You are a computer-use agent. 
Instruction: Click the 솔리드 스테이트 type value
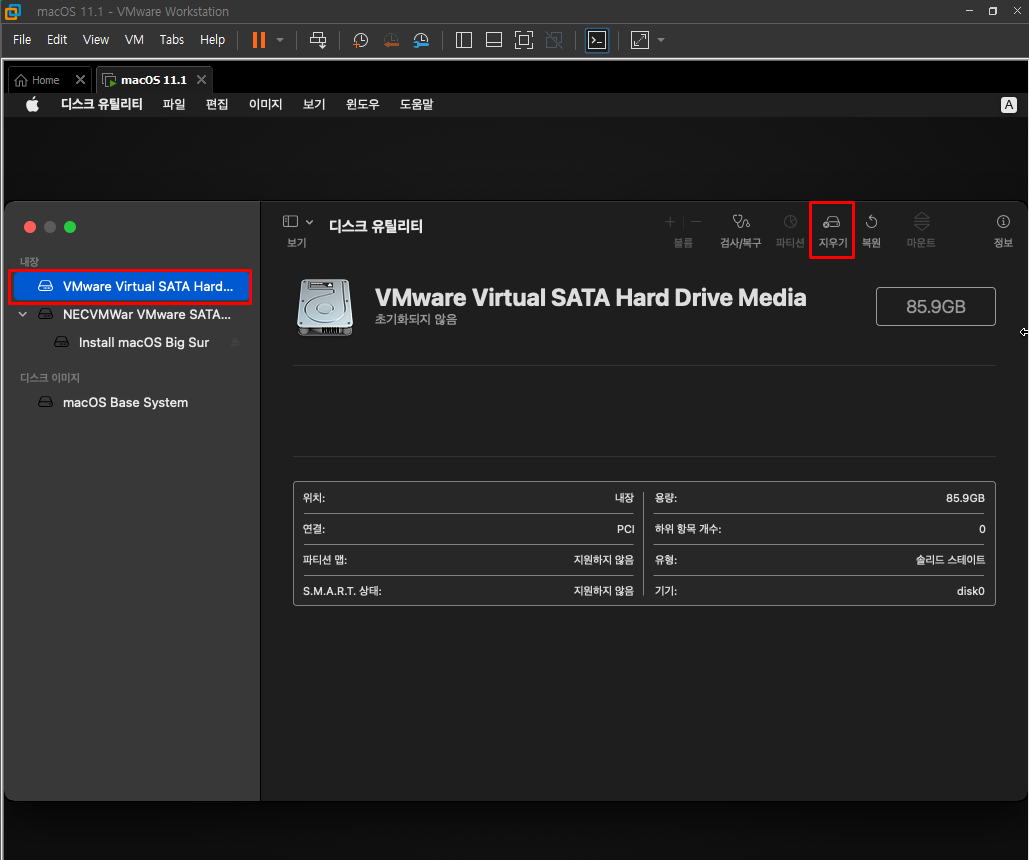point(950,560)
